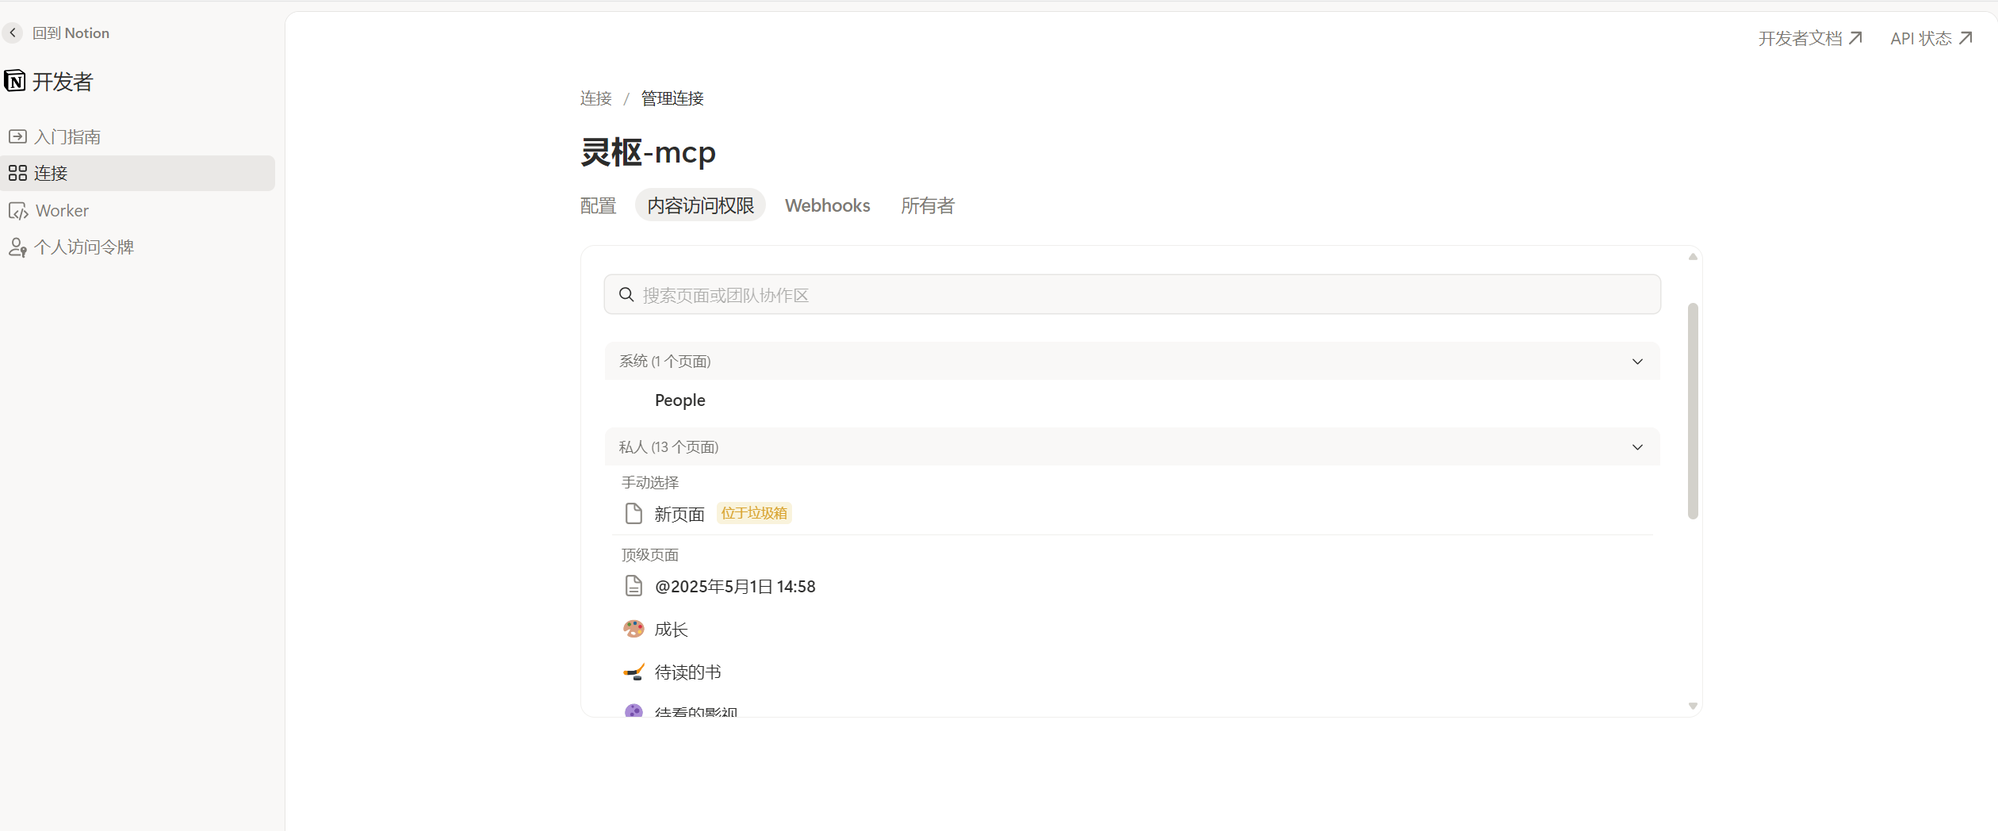Select the 待读的书 page name
This screenshot has height=831, width=1998.
tap(688, 672)
